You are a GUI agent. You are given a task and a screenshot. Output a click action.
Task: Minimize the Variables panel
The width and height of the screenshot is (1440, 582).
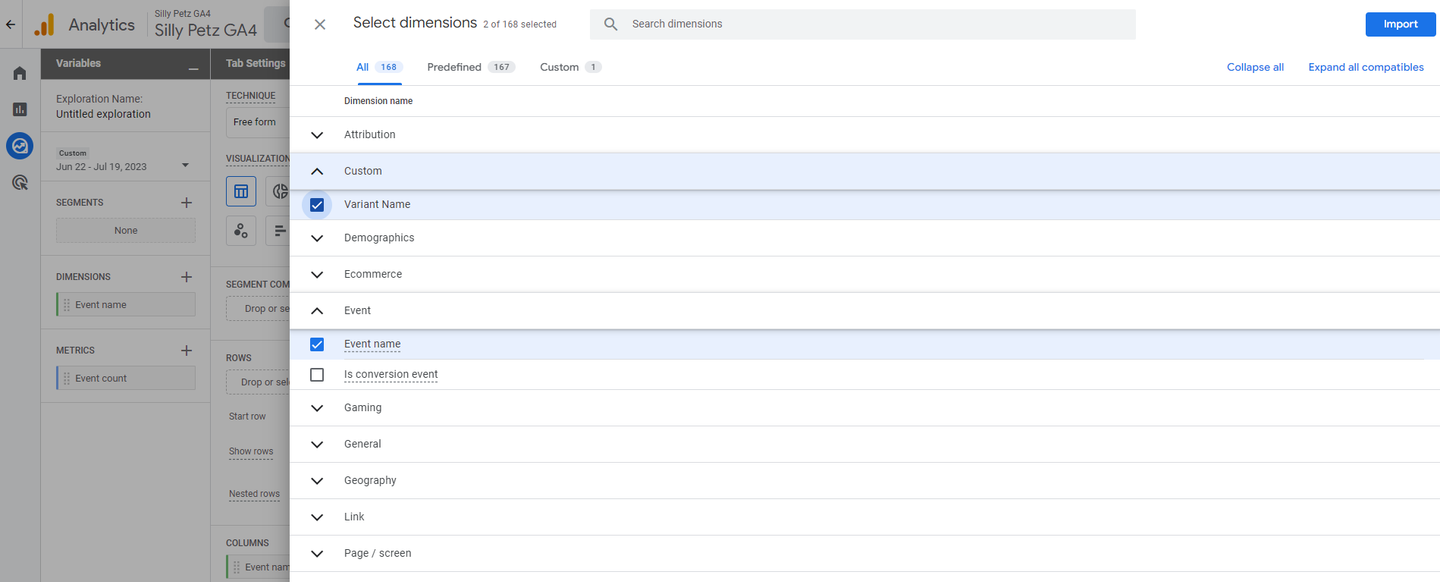[193, 68]
